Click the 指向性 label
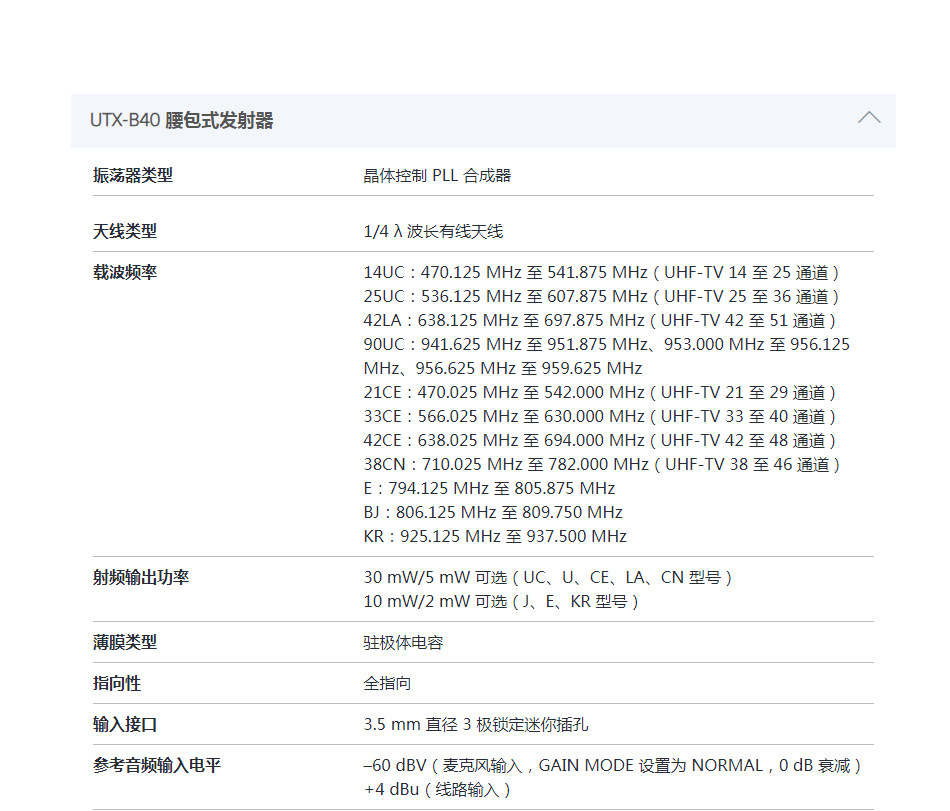 point(116,684)
